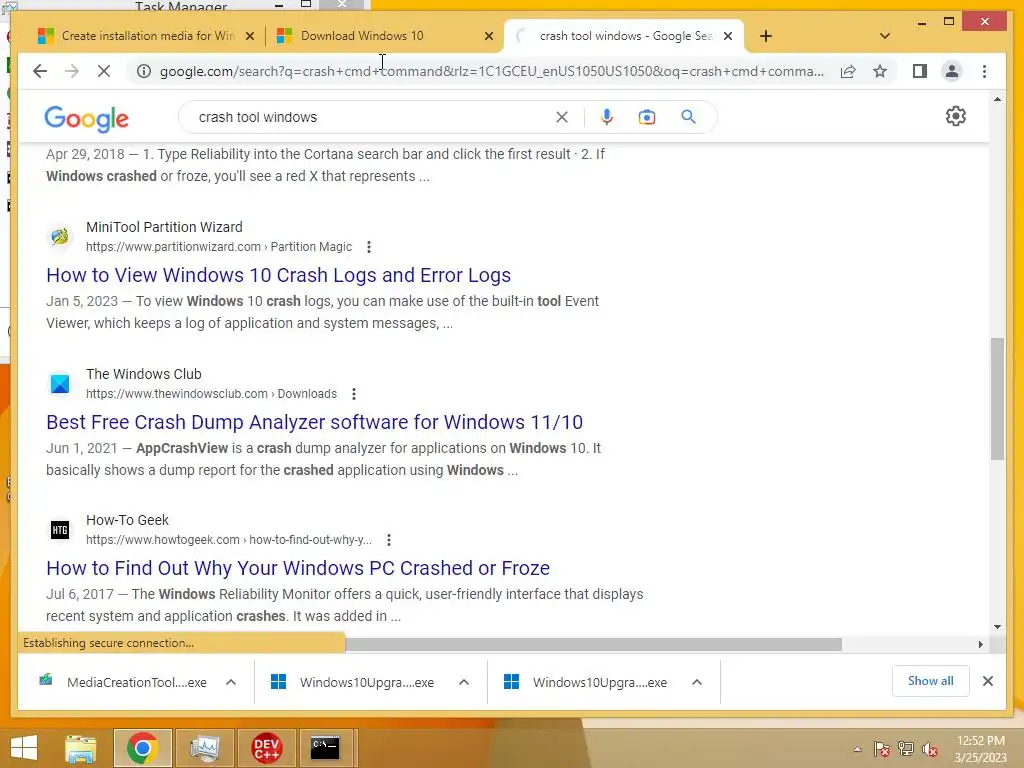Click the vertical scrollbar thumb
Viewport: 1024px width, 768px height.
click(x=997, y=398)
